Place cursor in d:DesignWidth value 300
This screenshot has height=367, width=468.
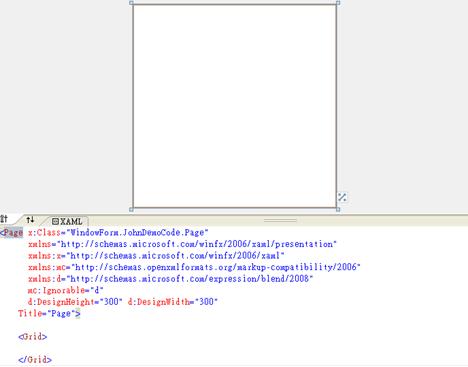coord(206,302)
